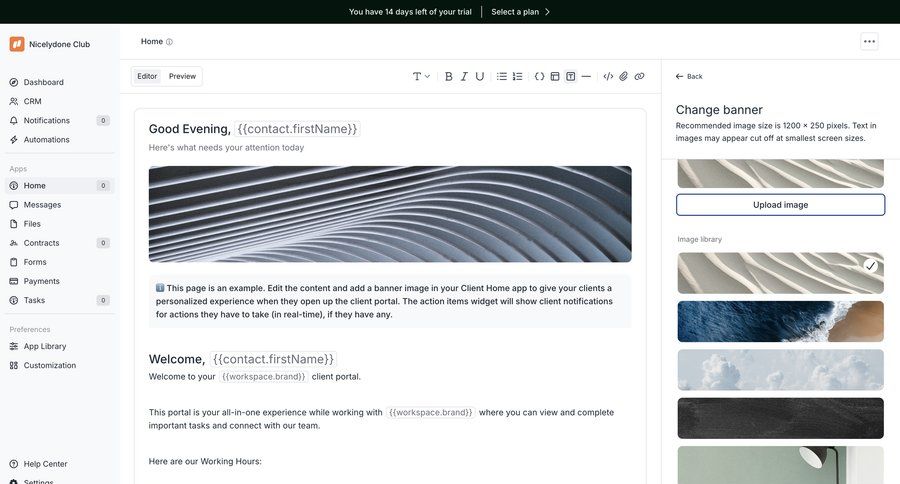Insert a bulleted list
Image resolution: width=900 pixels, height=484 pixels.
[x=502, y=76]
